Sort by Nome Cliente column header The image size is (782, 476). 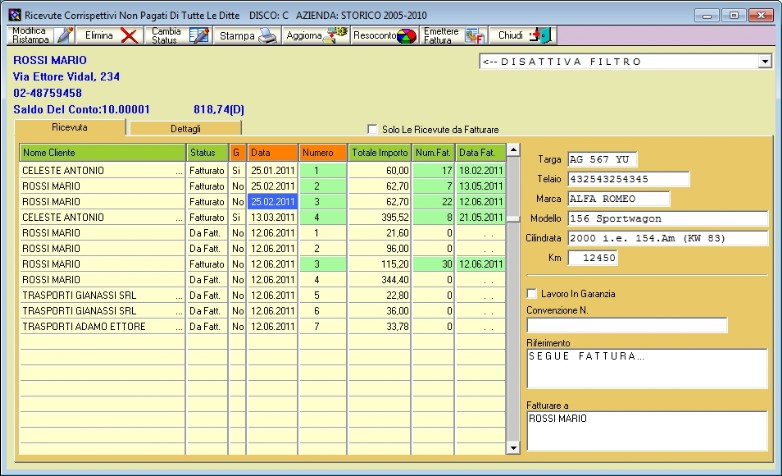click(x=102, y=153)
